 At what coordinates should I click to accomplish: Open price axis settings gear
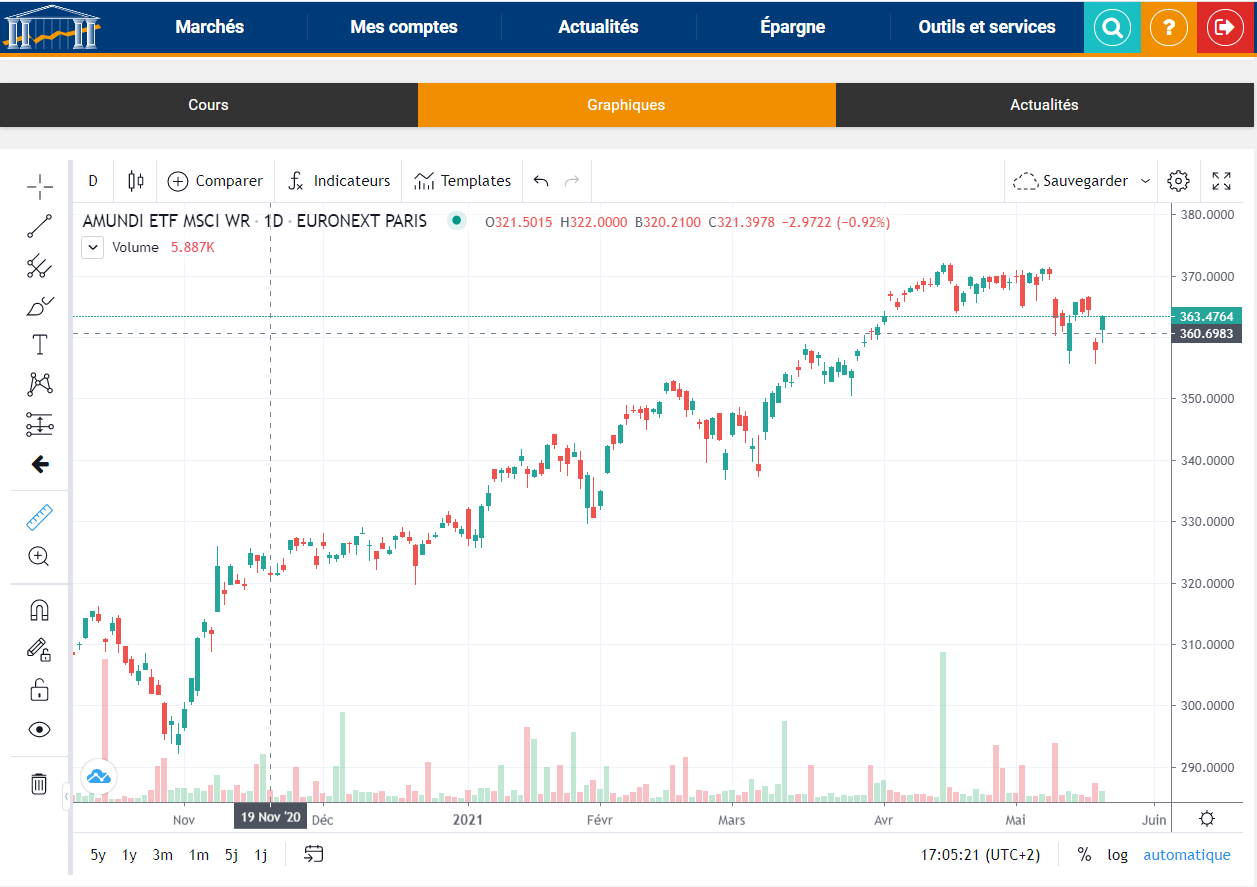point(1207,819)
